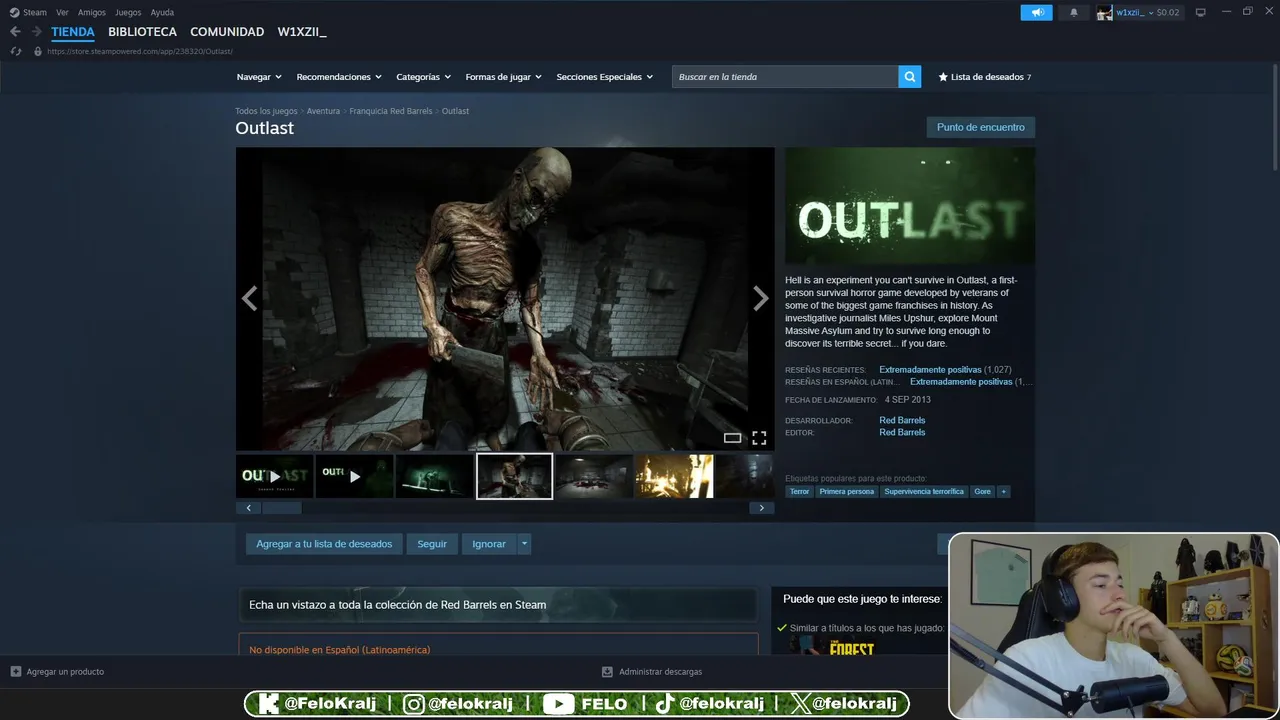
Task: Reload the store page with refresh icon
Action: (16, 51)
